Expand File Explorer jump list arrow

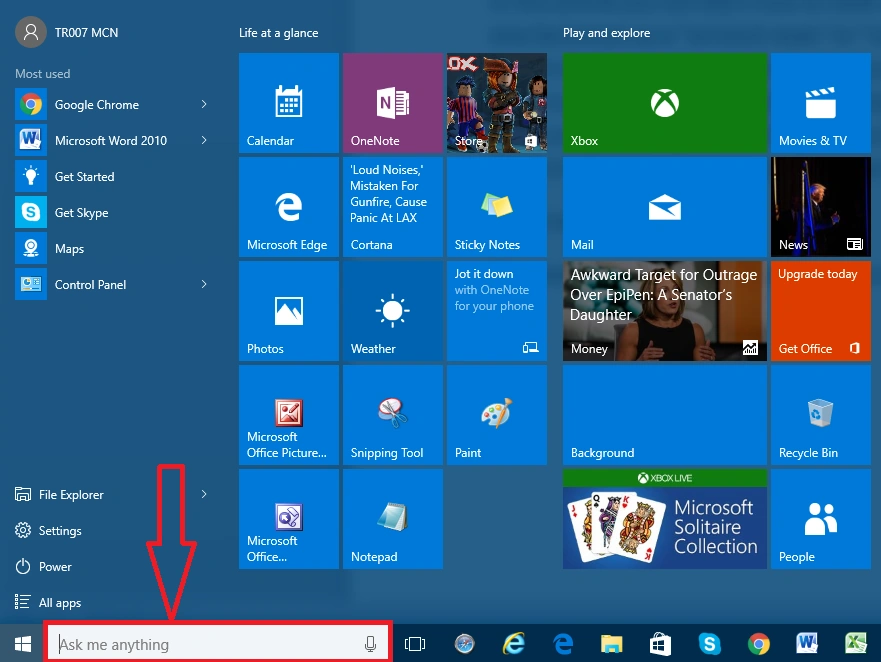click(204, 494)
